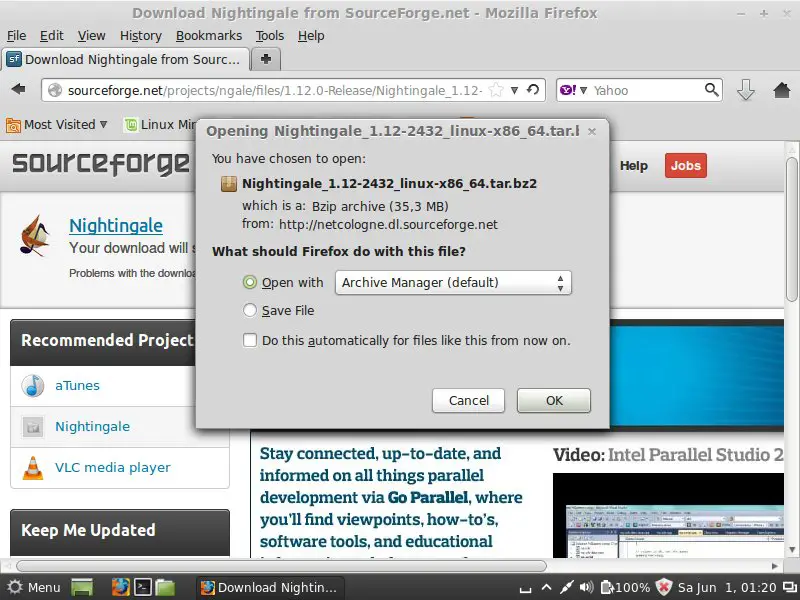Go back with the Firefox back arrow
Viewport: 800px width, 600px height.
click(x=19, y=90)
